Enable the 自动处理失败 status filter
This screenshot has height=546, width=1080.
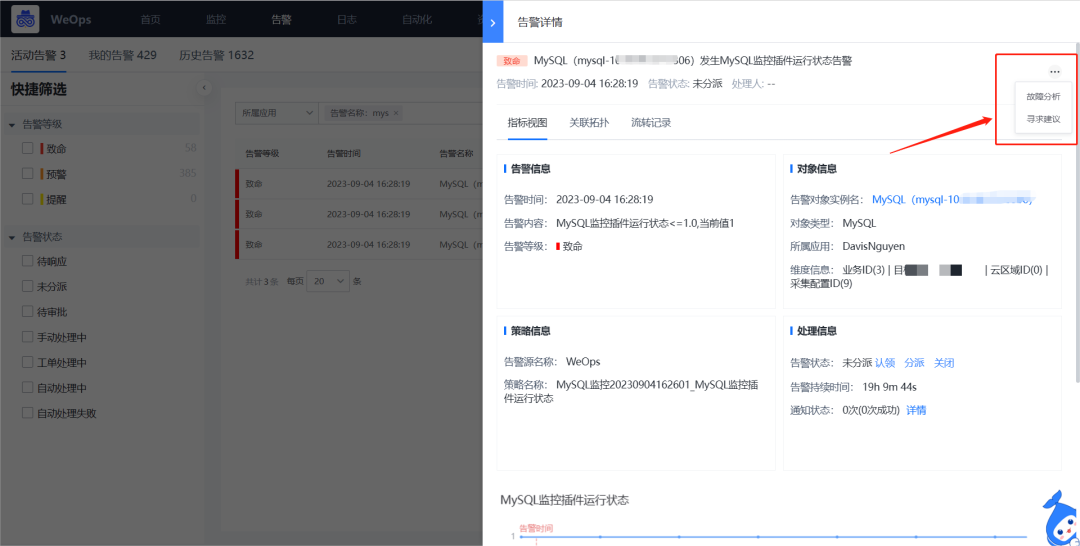pyautogui.click(x=28, y=413)
